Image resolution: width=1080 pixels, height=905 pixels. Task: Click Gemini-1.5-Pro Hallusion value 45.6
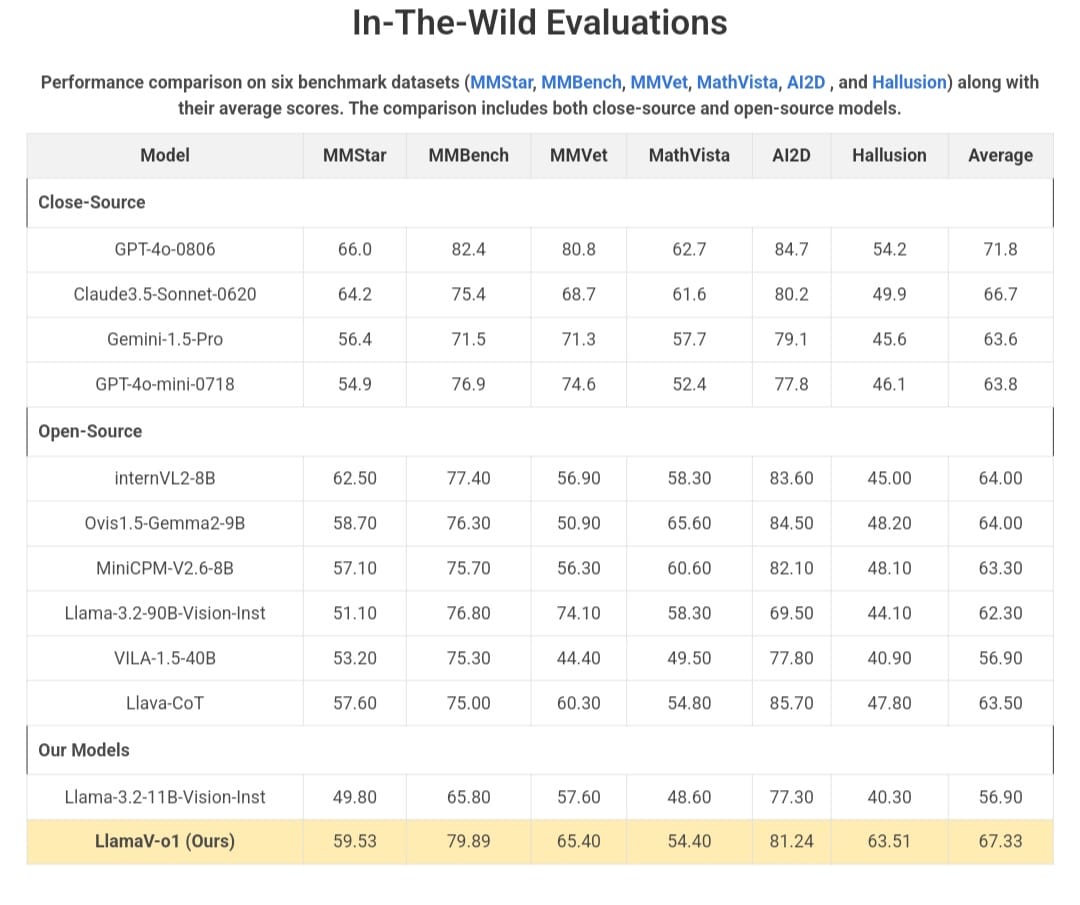[x=889, y=340]
